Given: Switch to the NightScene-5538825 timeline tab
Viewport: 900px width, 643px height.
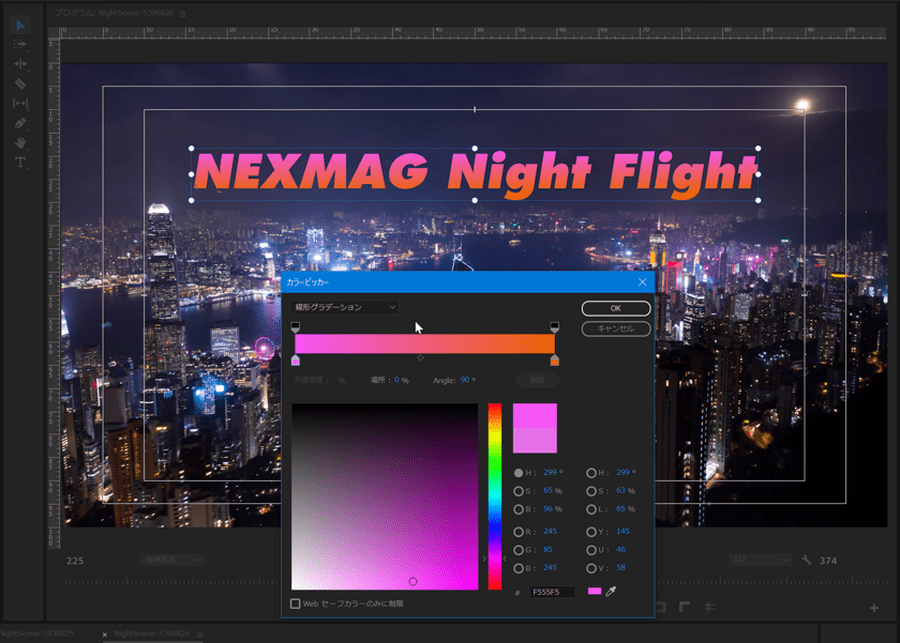Looking at the screenshot, I should coord(37,633).
